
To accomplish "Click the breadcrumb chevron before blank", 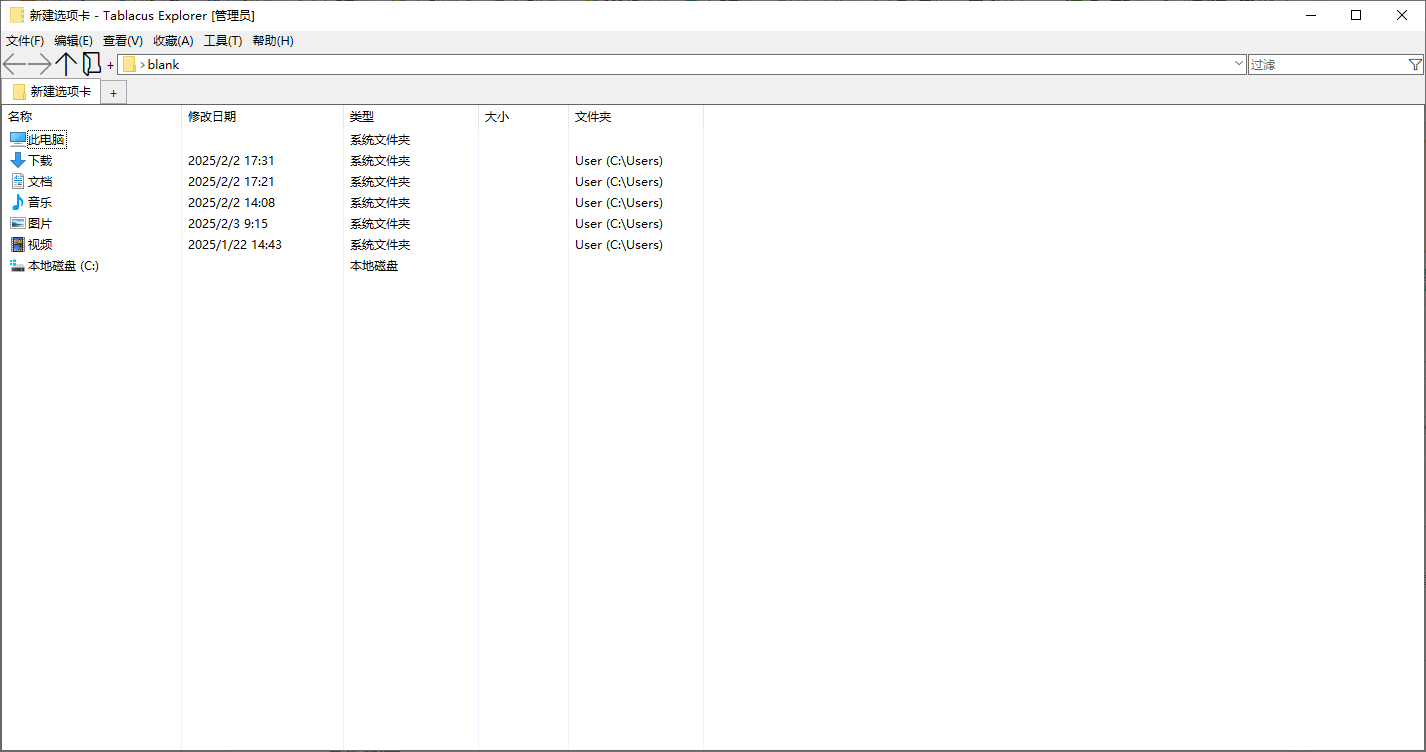I will pos(142,64).
